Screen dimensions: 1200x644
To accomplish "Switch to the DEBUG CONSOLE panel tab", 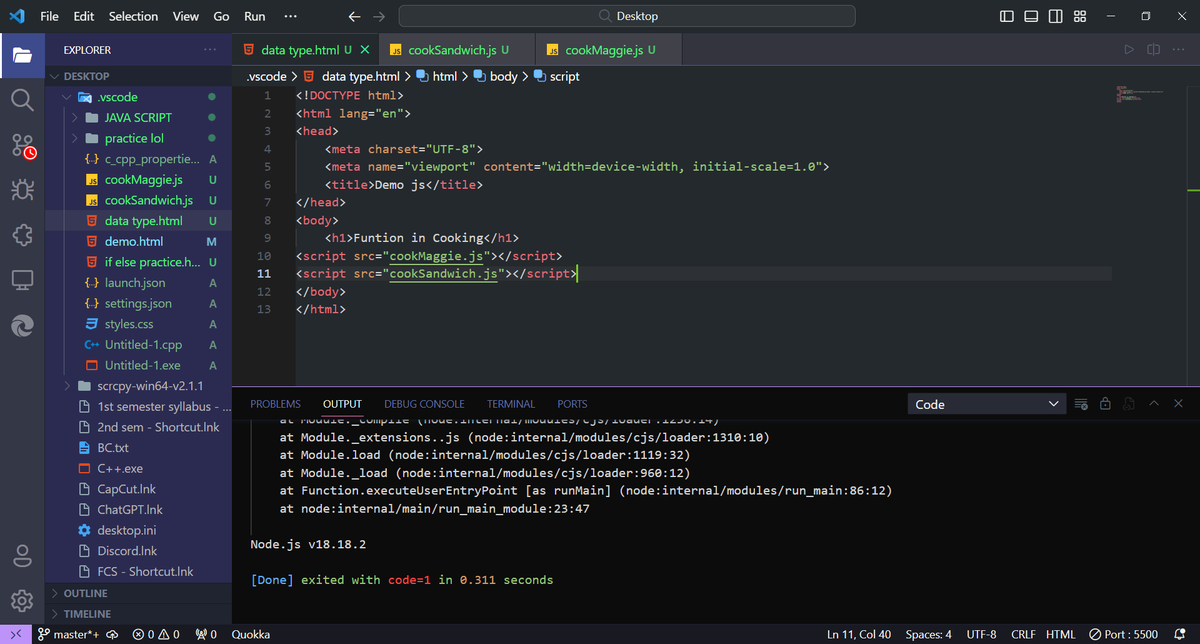I will 424,404.
